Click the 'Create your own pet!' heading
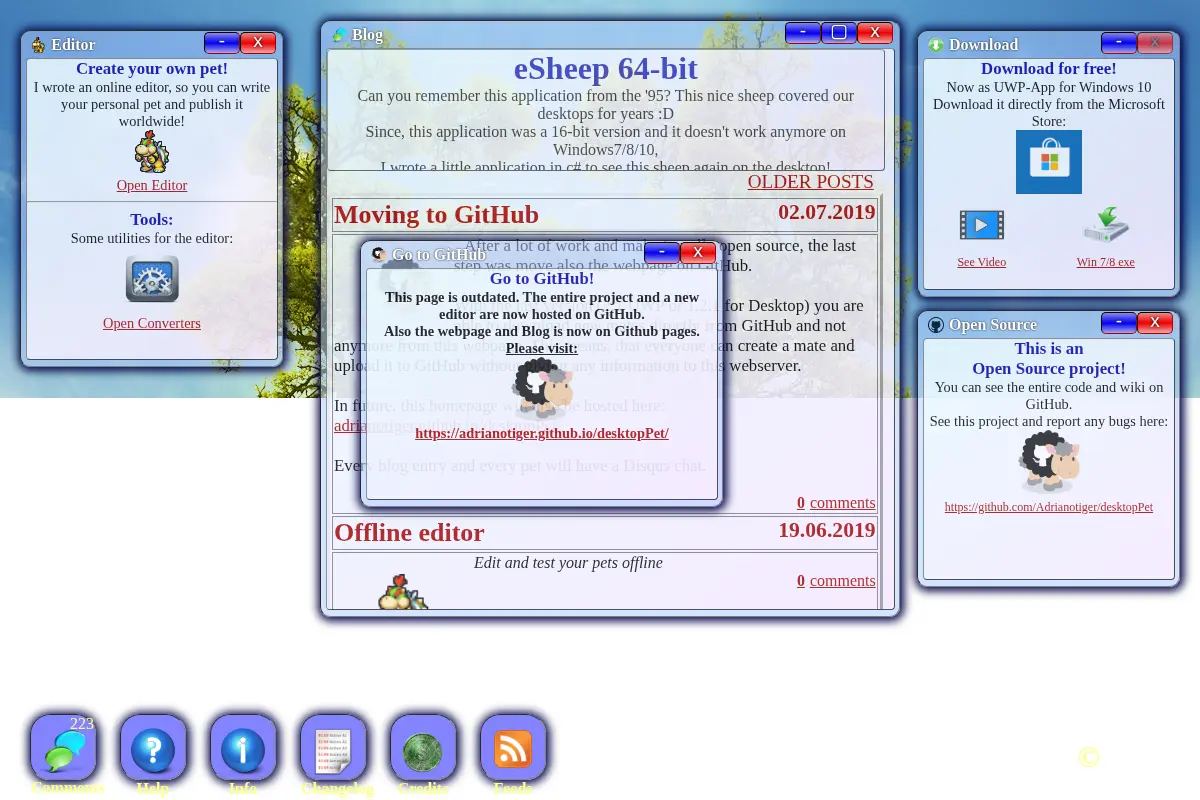Viewport: 1200px width, 800px height. pyautogui.click(x=152, y=69)
